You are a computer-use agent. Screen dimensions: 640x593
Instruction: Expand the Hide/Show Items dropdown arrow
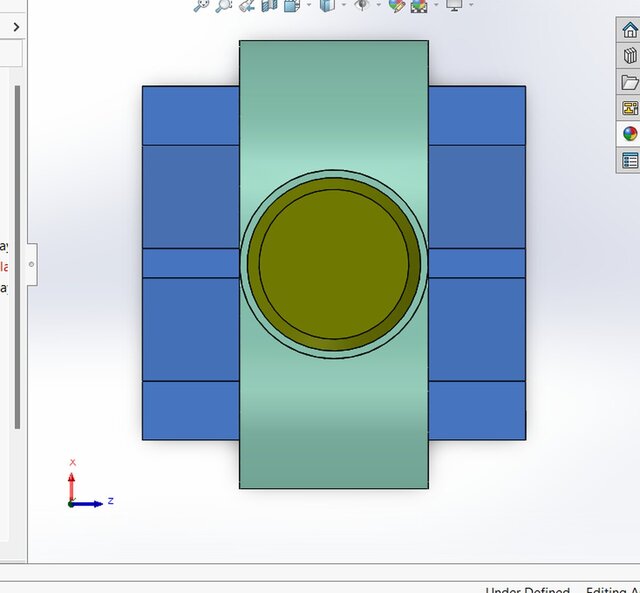379,5
